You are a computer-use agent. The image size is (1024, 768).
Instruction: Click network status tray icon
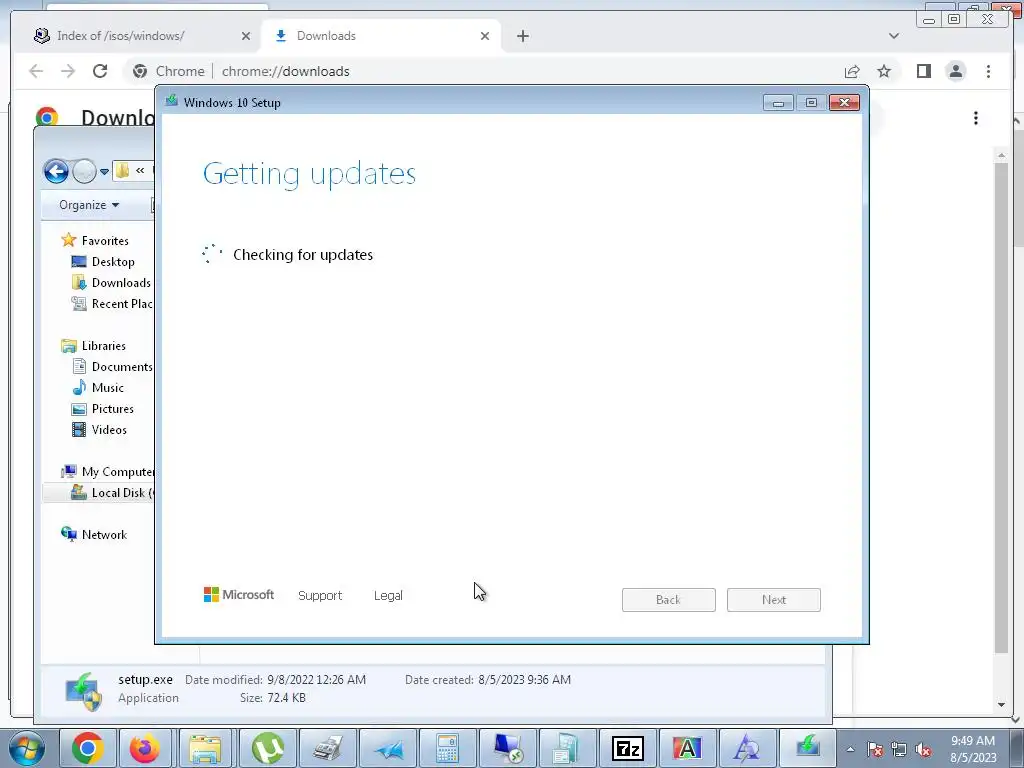tap(899, 750)
